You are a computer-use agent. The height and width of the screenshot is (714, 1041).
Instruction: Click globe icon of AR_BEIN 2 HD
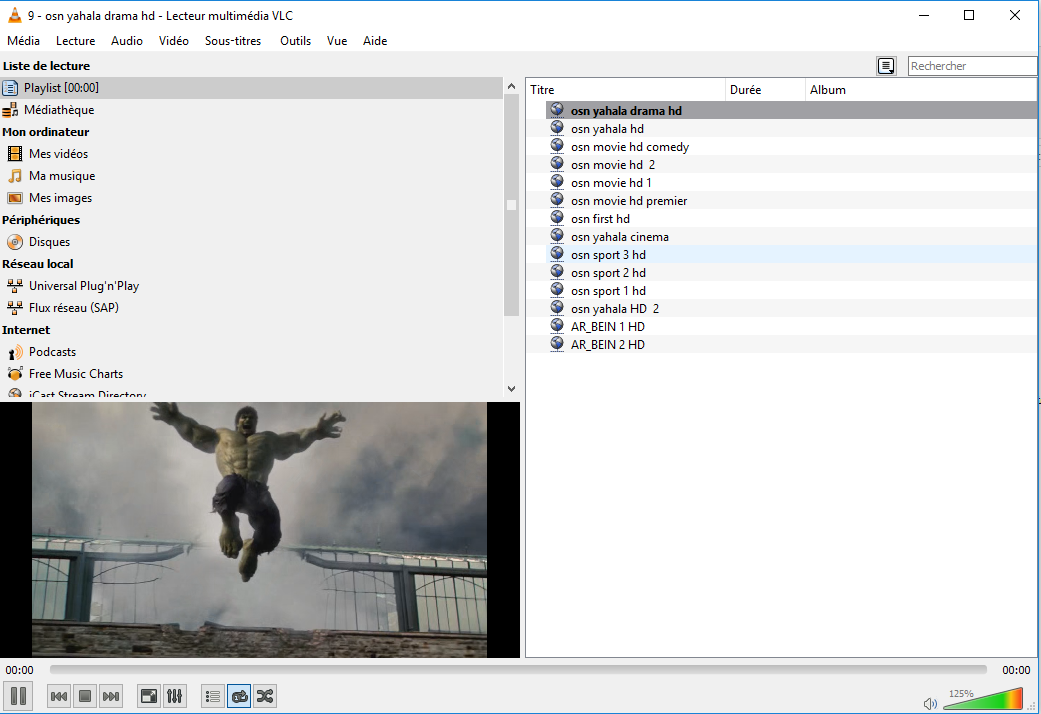557,343
